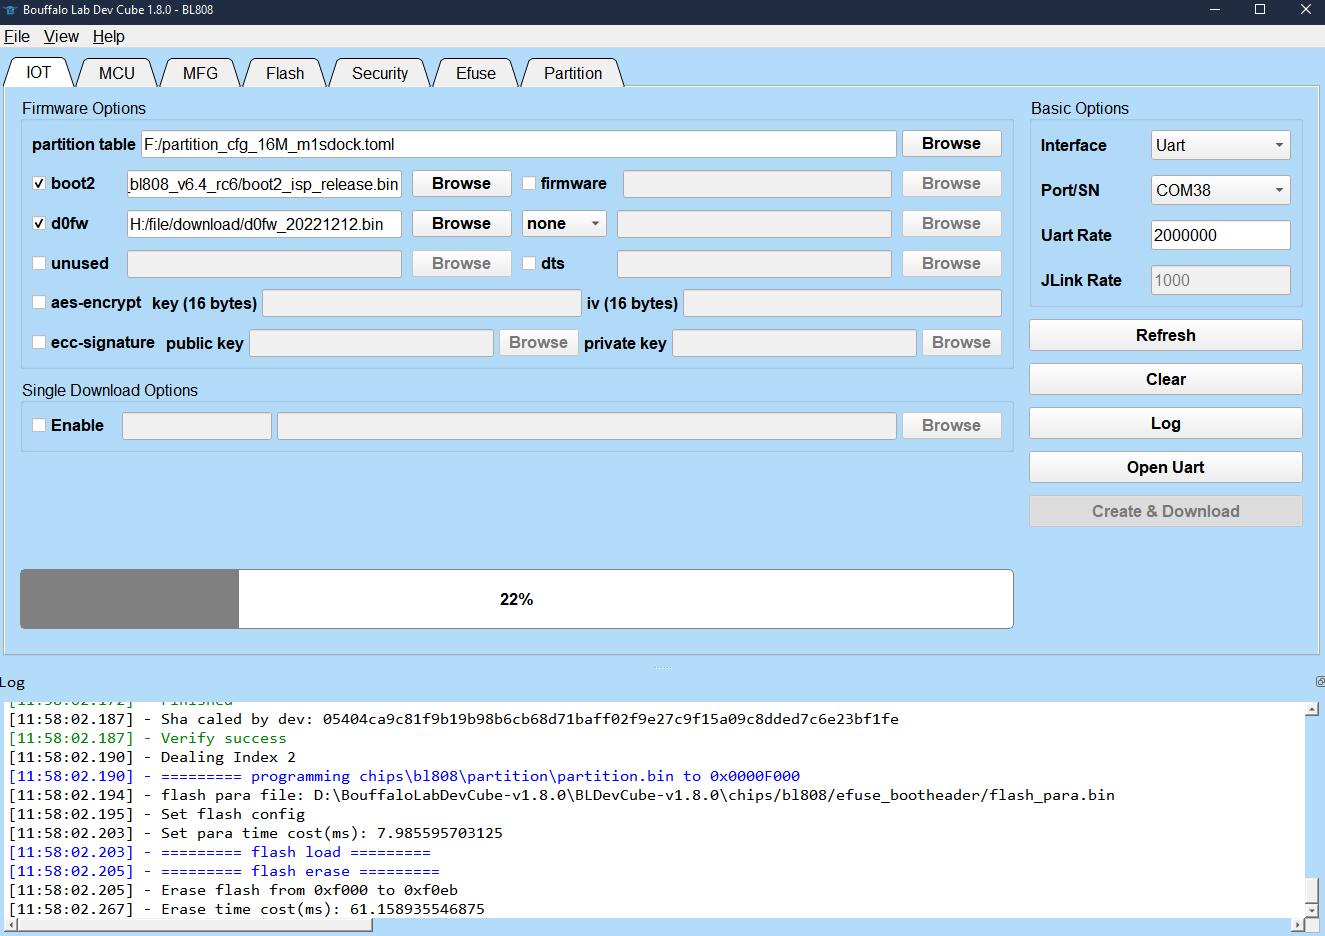Click the 'programming chips' partition.bin log line

[404, 776]
